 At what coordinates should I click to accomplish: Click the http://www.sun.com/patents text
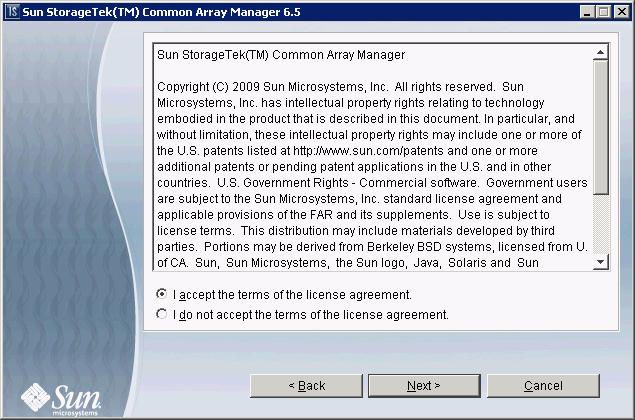coord(369,151)
